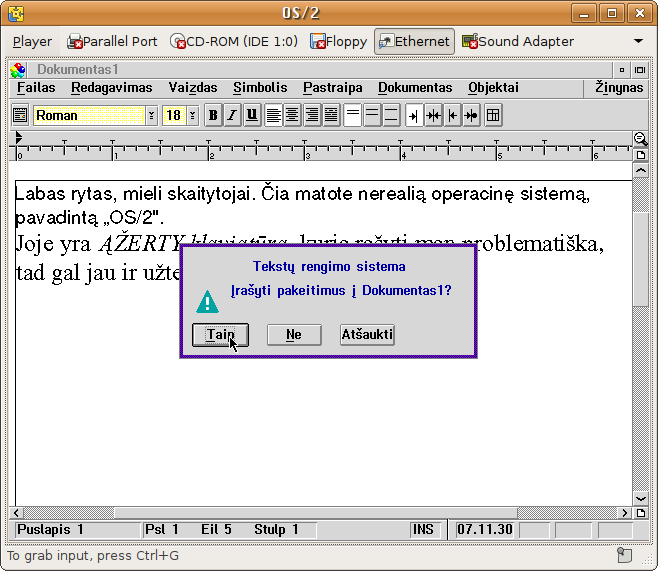Click the vertical scrollbar thumb

click(640, 260)
